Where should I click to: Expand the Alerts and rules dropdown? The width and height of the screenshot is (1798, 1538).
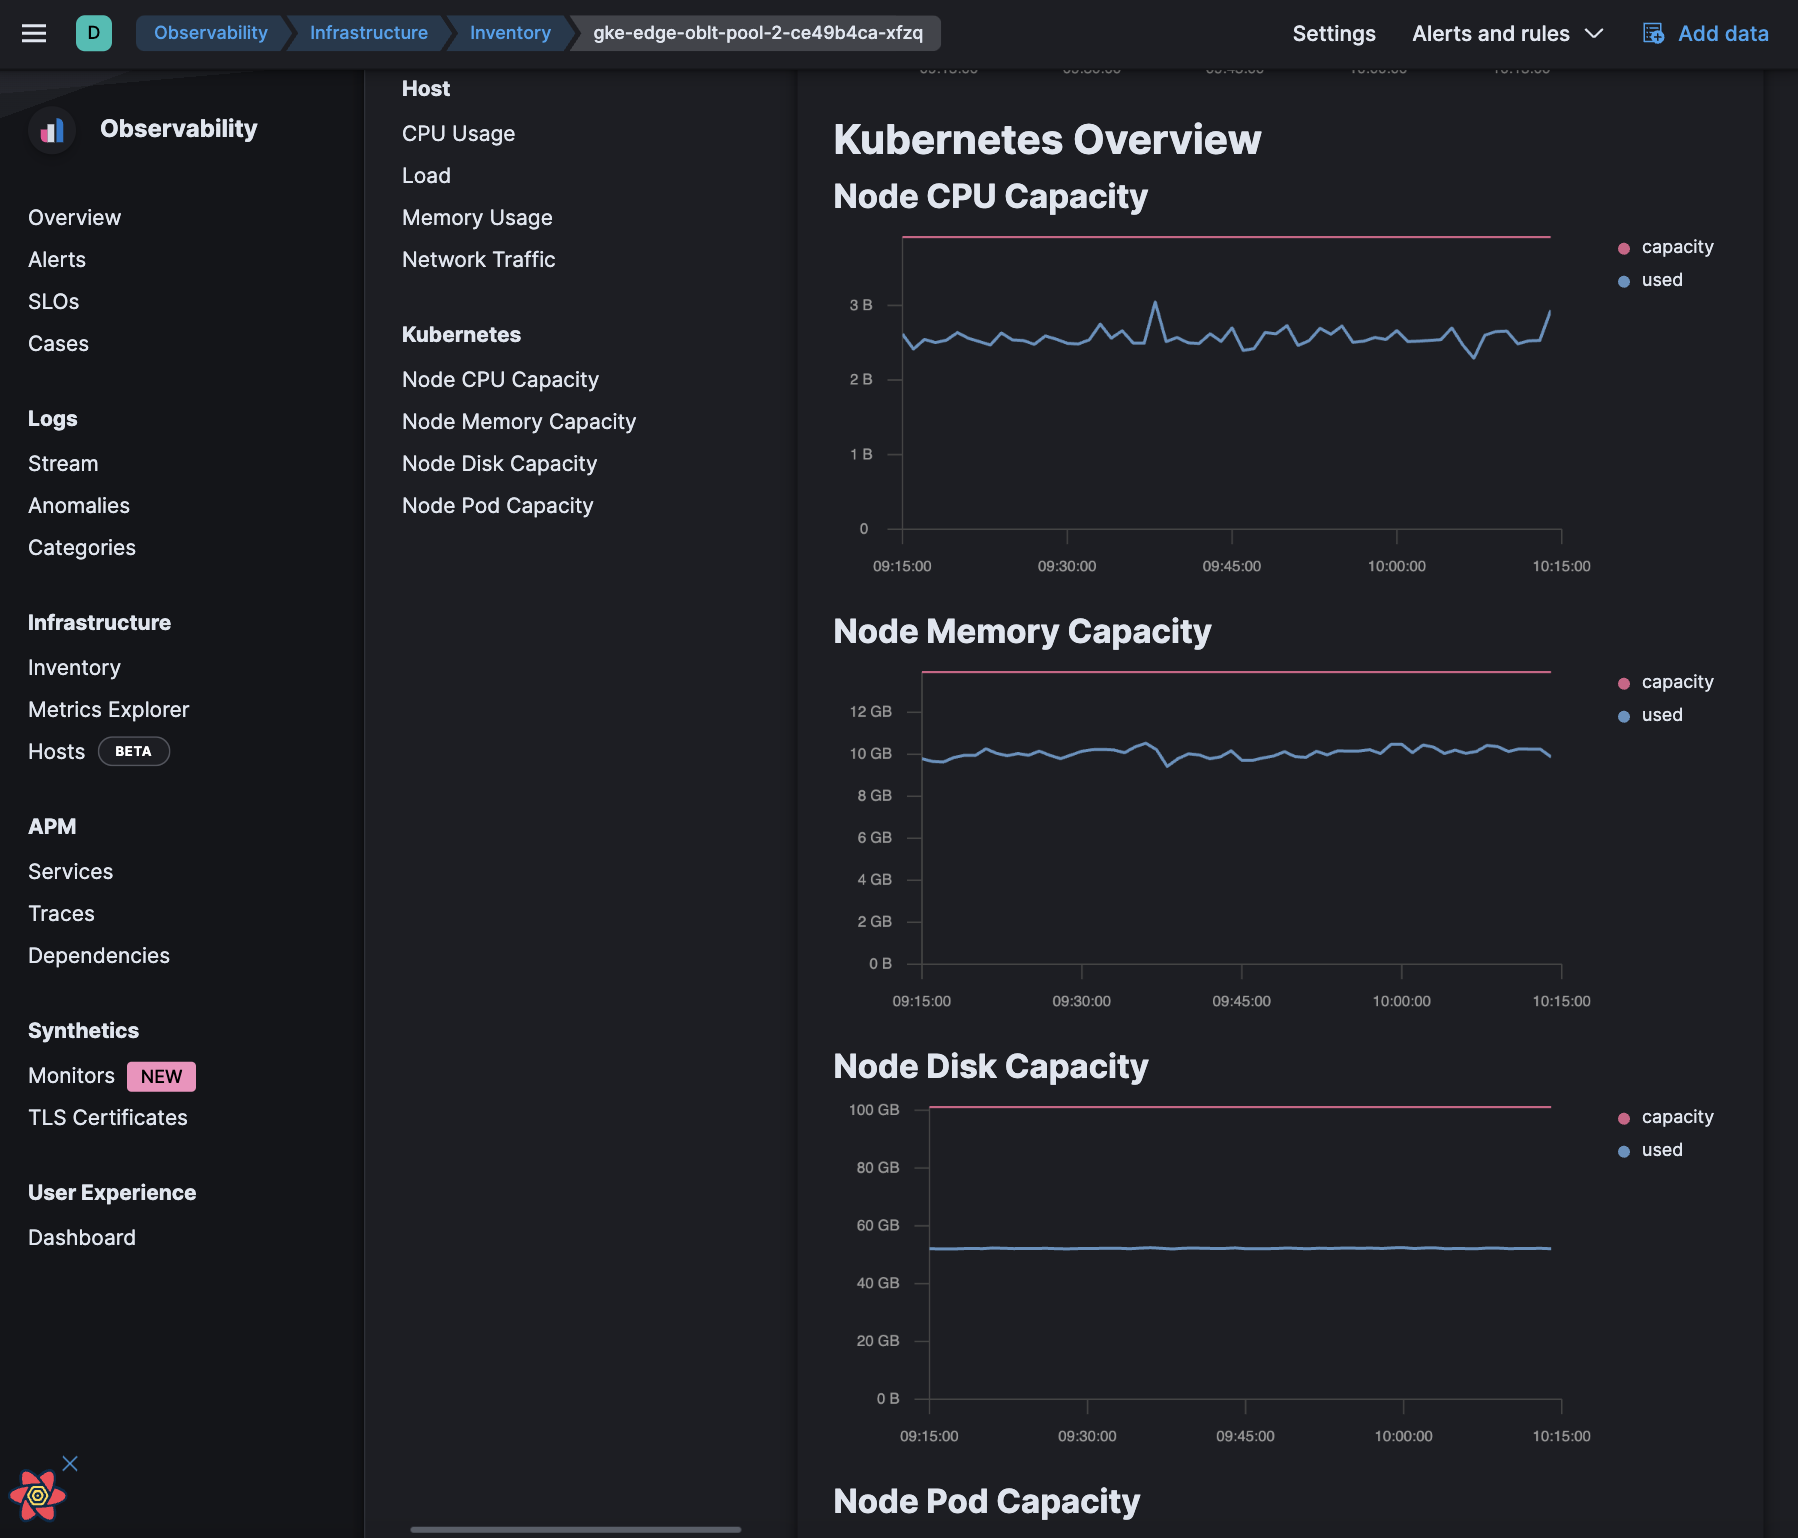pyautogui.click(x=1508, y=33)
